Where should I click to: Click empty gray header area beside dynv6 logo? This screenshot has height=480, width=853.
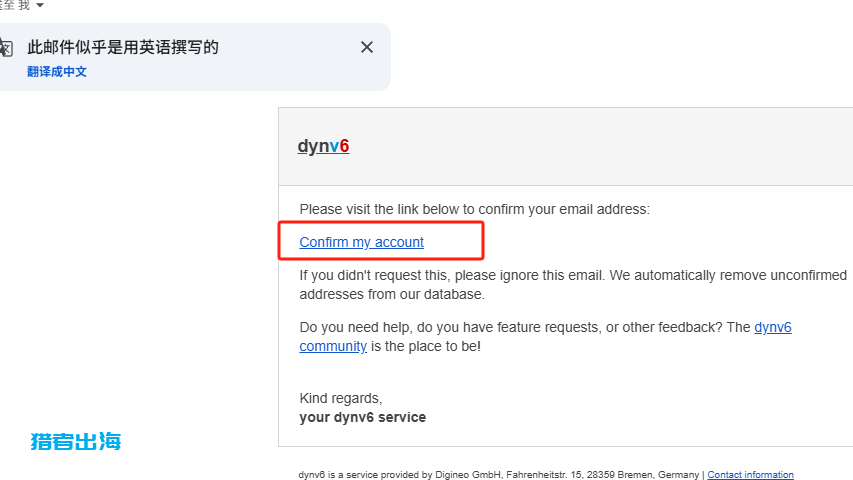pos(600,146)
